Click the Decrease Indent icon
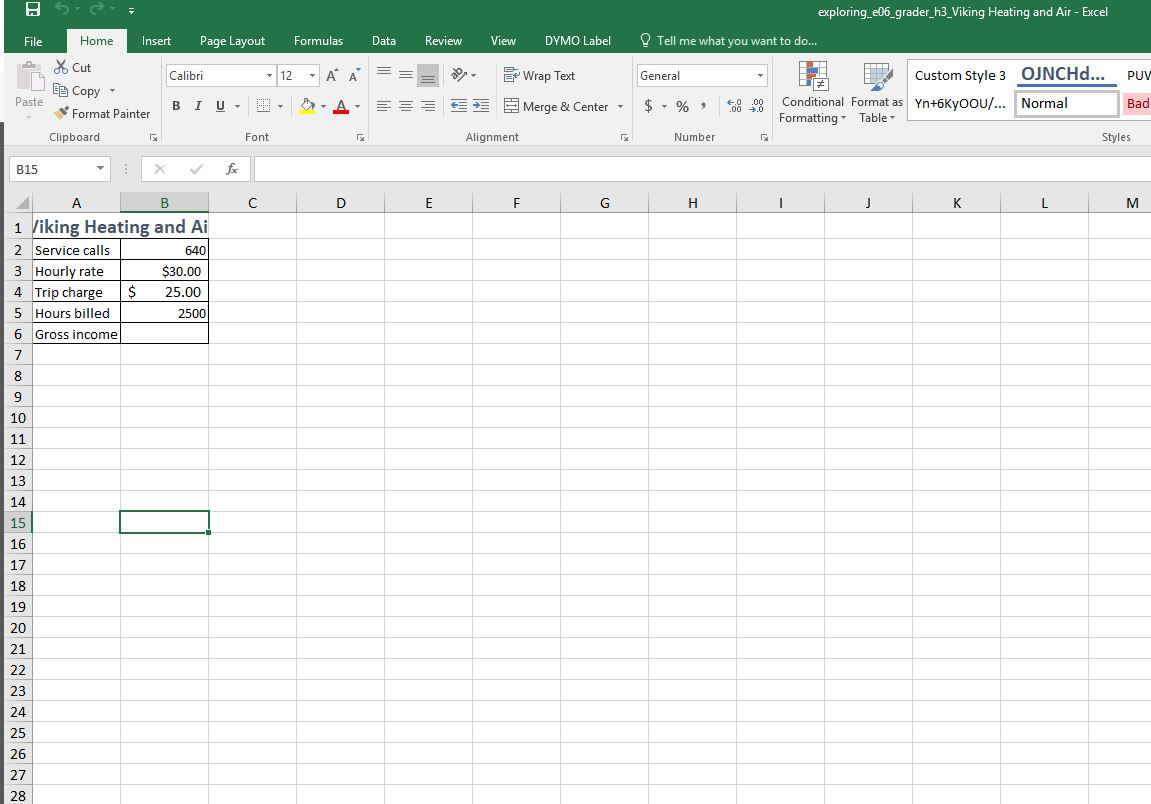The width and height of the screenshot is (1151, 804). click(459, 106)
